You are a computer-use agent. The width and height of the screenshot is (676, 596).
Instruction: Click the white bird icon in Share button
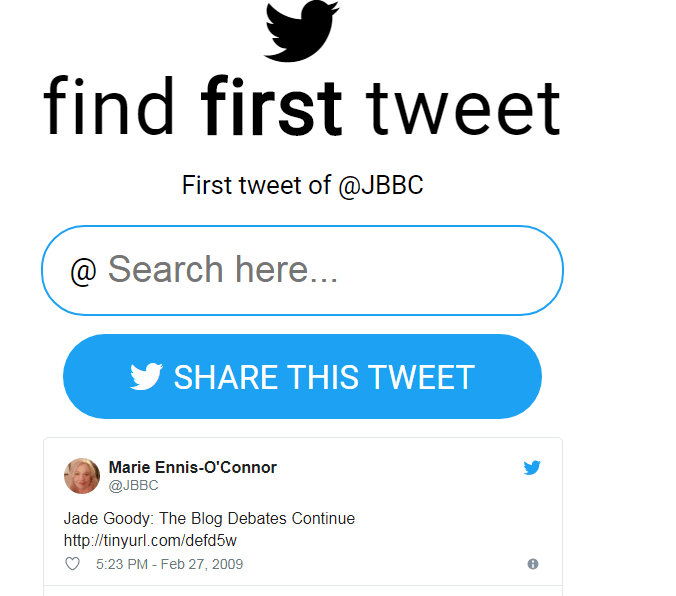146,377
